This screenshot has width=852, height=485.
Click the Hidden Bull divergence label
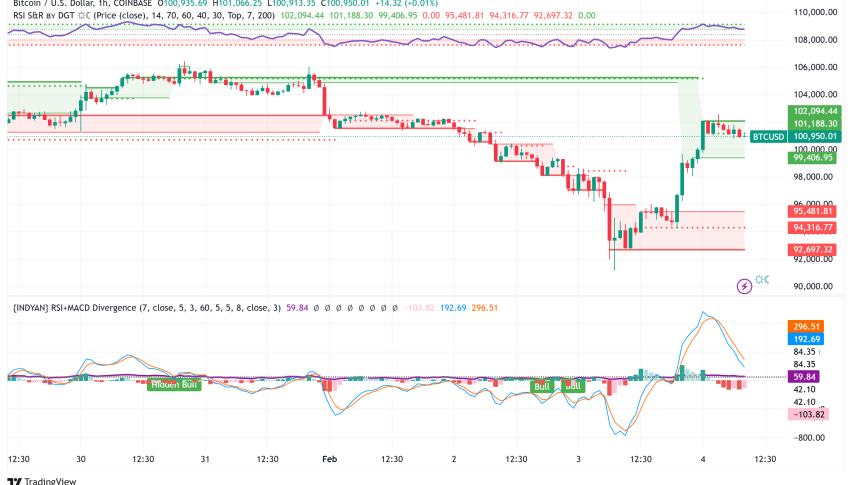[174, 385]
